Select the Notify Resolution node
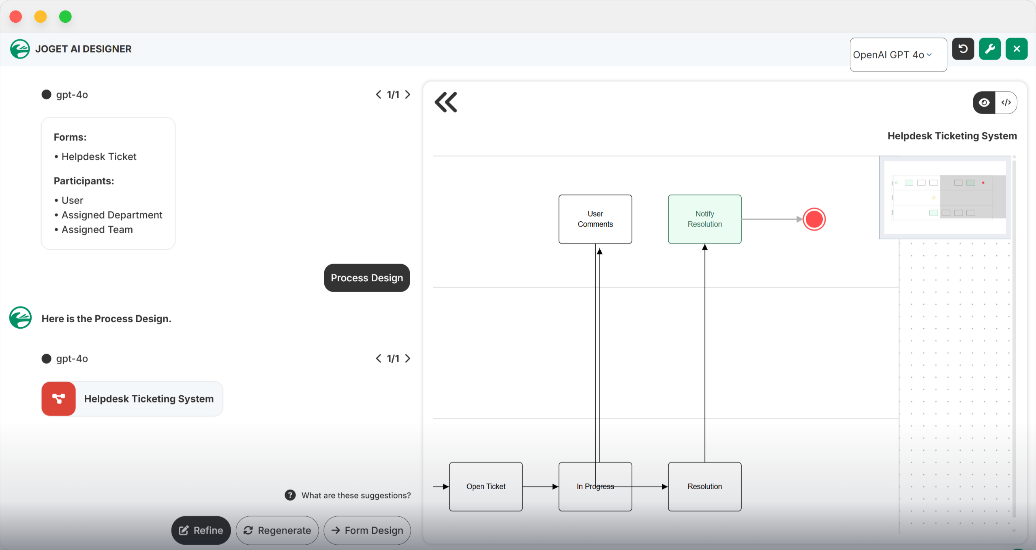Screen dimensions: 1036x550 click(704, 219)
